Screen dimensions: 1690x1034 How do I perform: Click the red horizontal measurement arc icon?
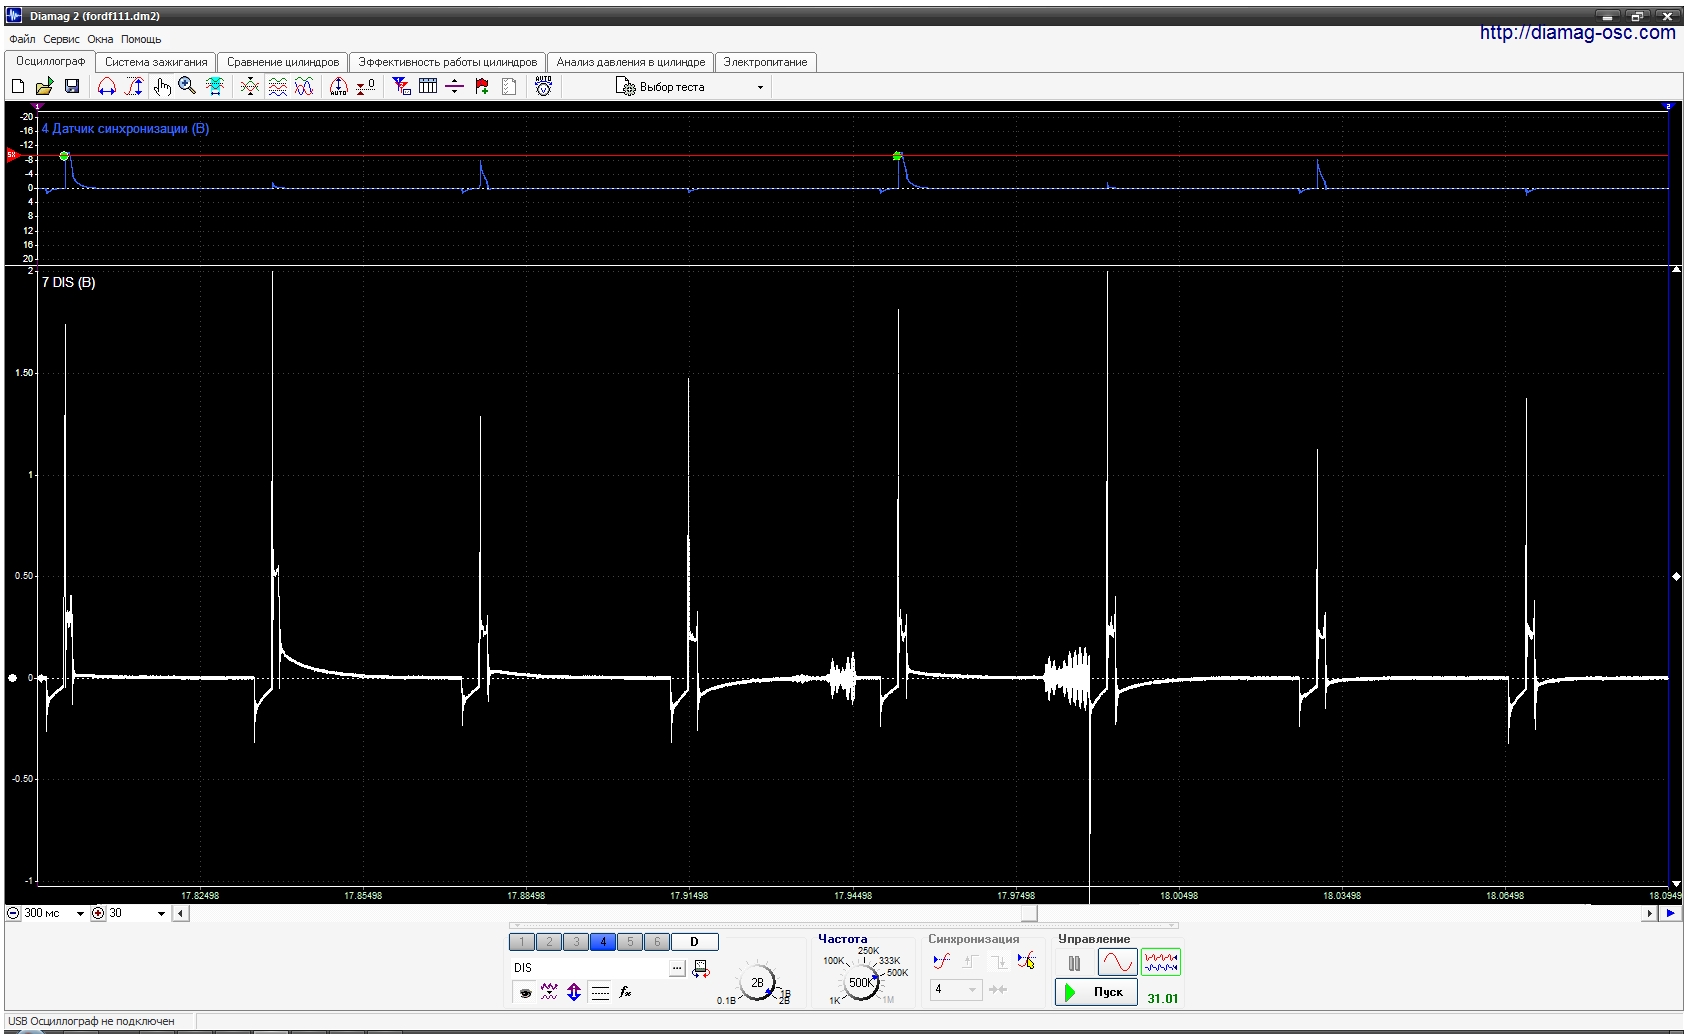[107, 87]
